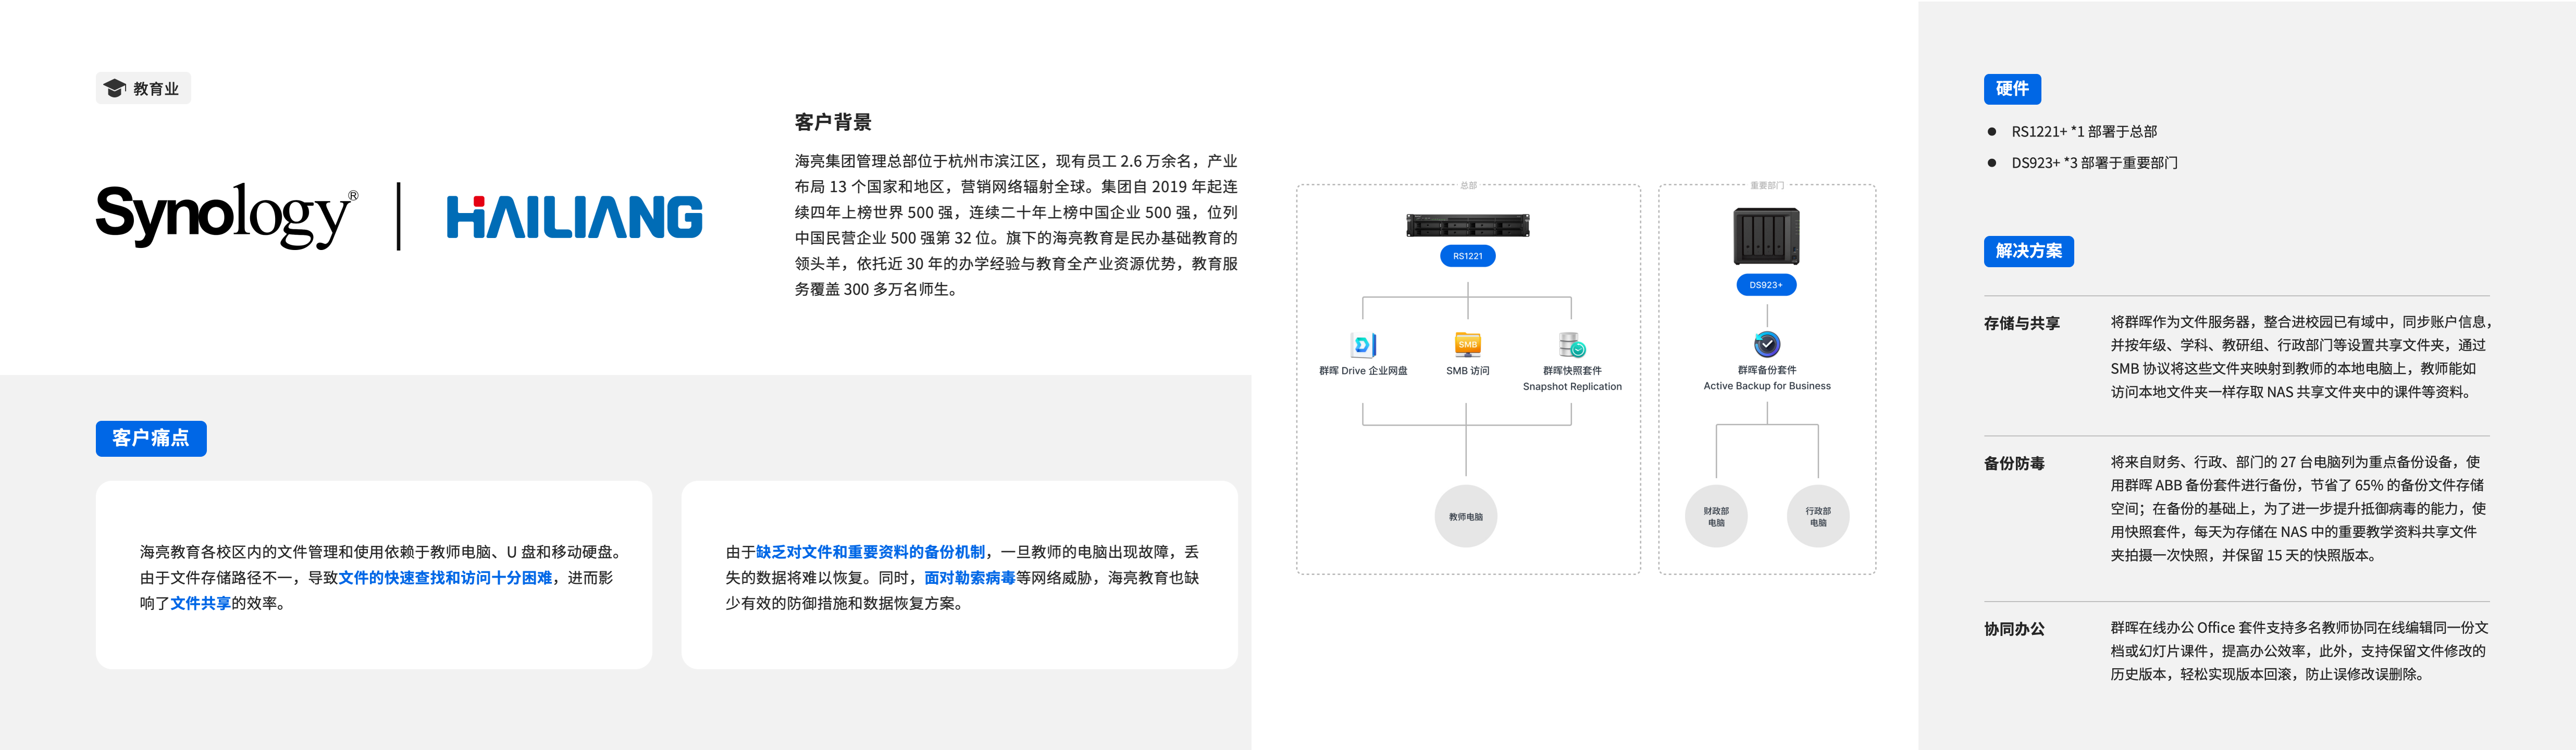The width and height of the screenshot is (2576, 750).
Task: Click the HAILIANG logo
Action: click(x=574, y=217)
